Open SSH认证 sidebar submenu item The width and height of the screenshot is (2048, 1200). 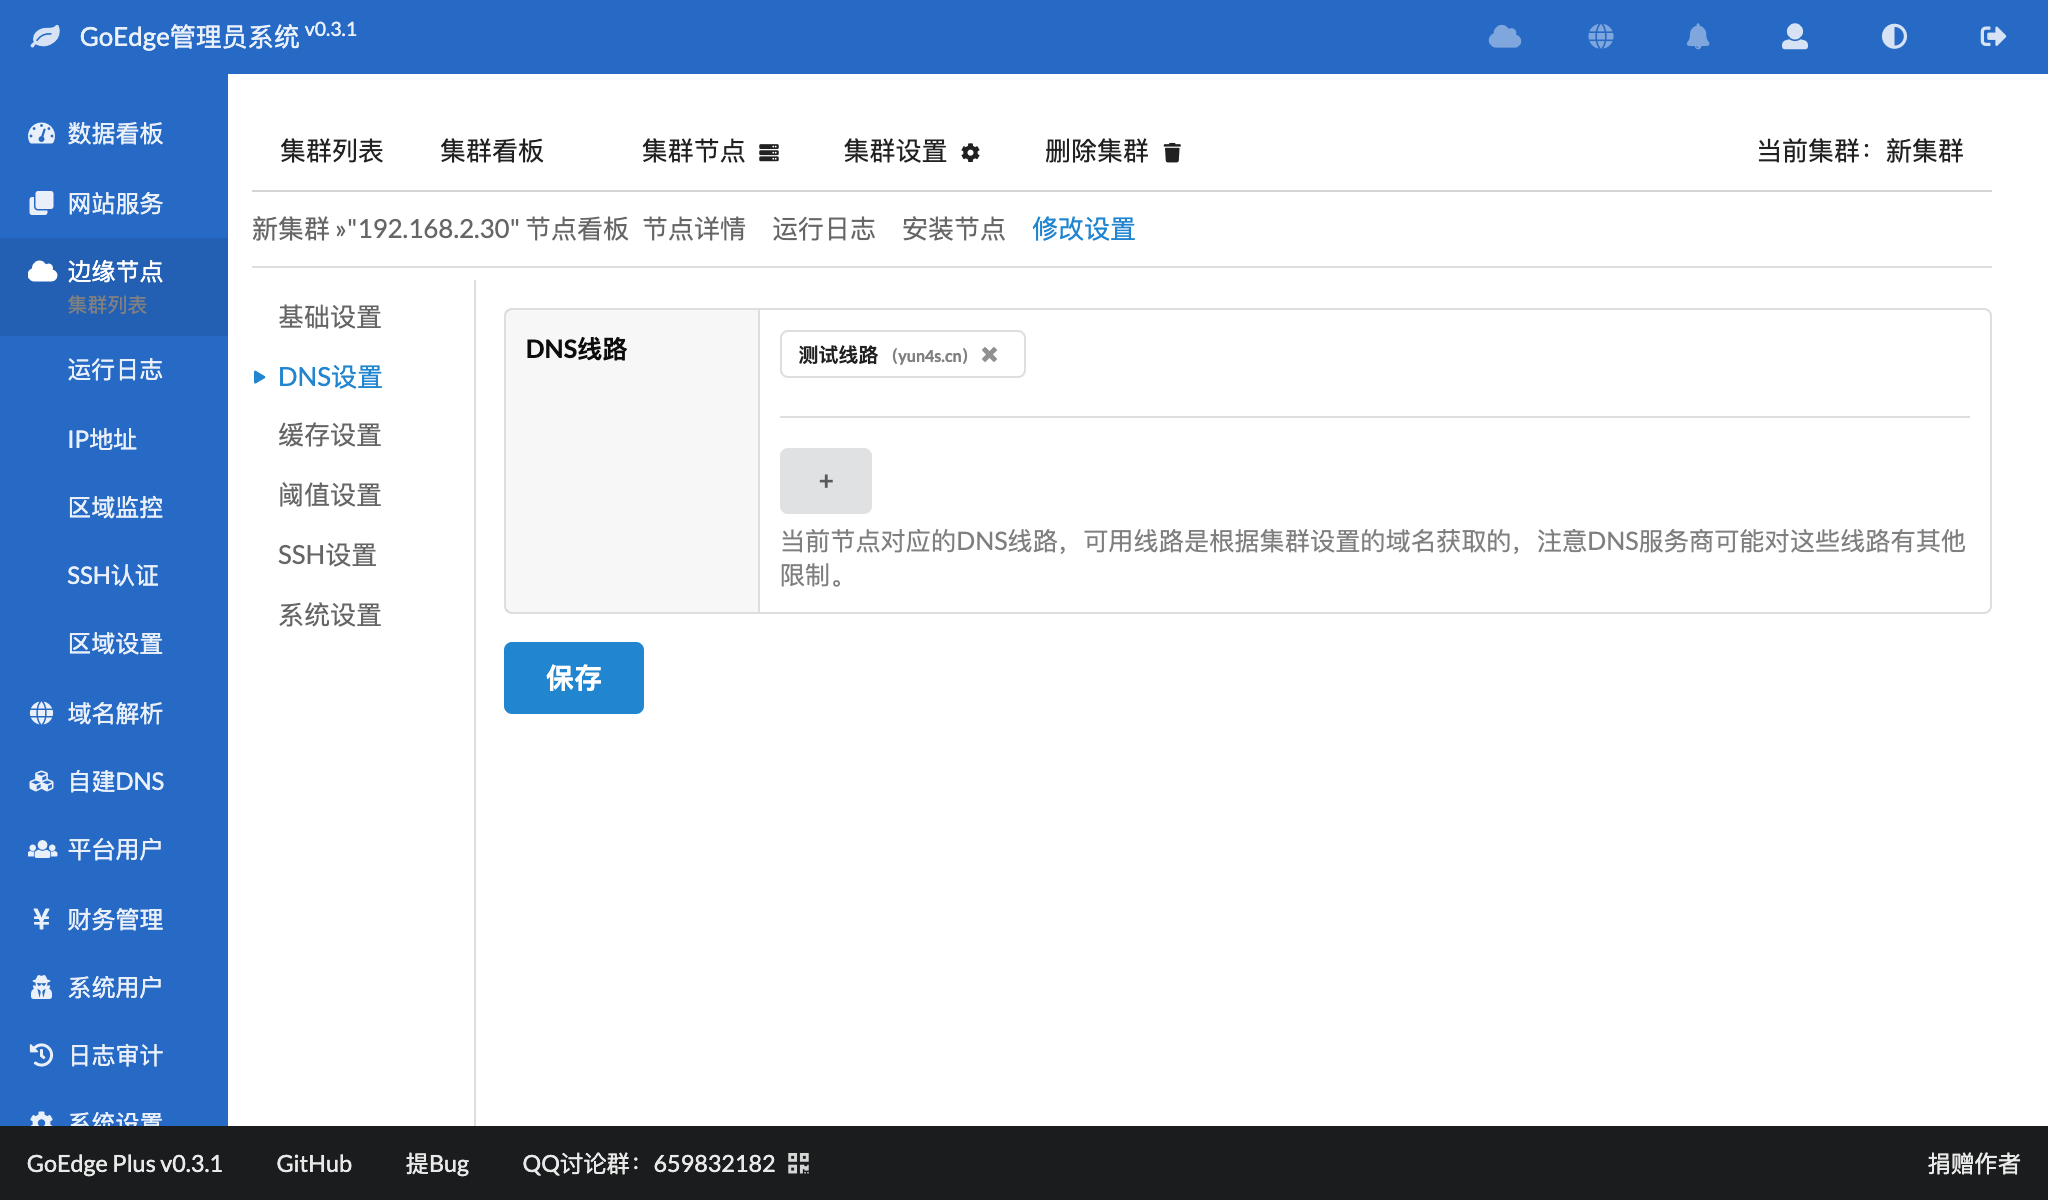pos(114,575)
